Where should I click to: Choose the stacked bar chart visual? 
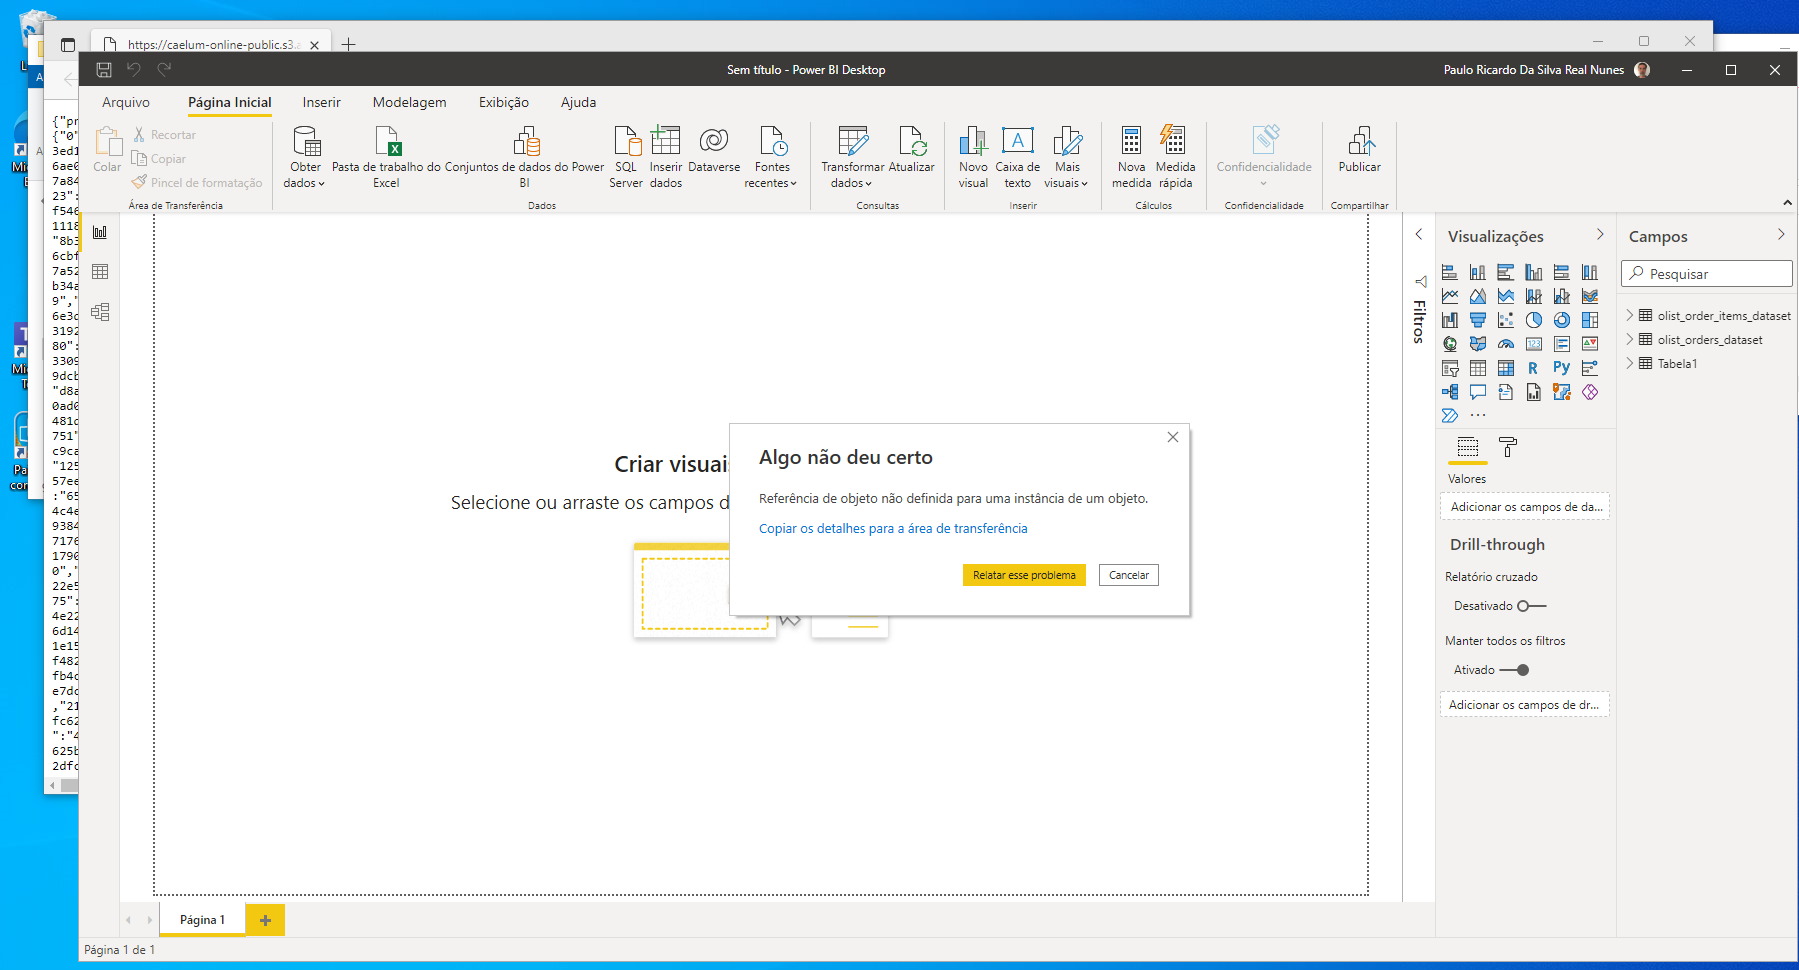pyautogui.click(x=1449, y=272)
